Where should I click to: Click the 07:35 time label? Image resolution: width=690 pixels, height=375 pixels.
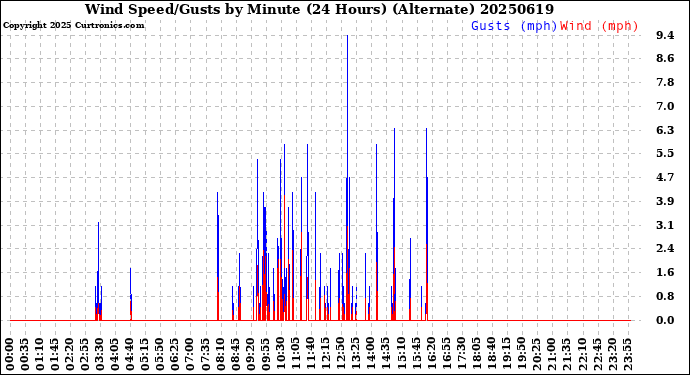coord(206,355)
